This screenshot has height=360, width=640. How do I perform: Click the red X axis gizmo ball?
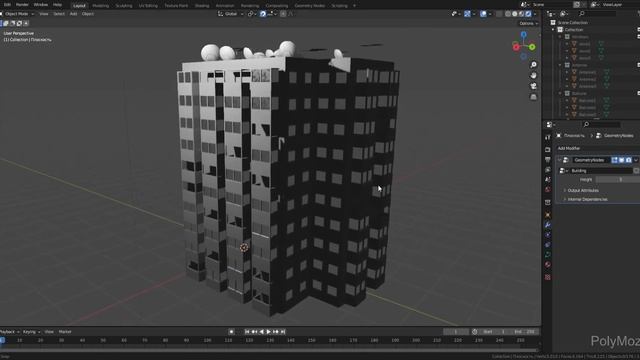point(516,47)
